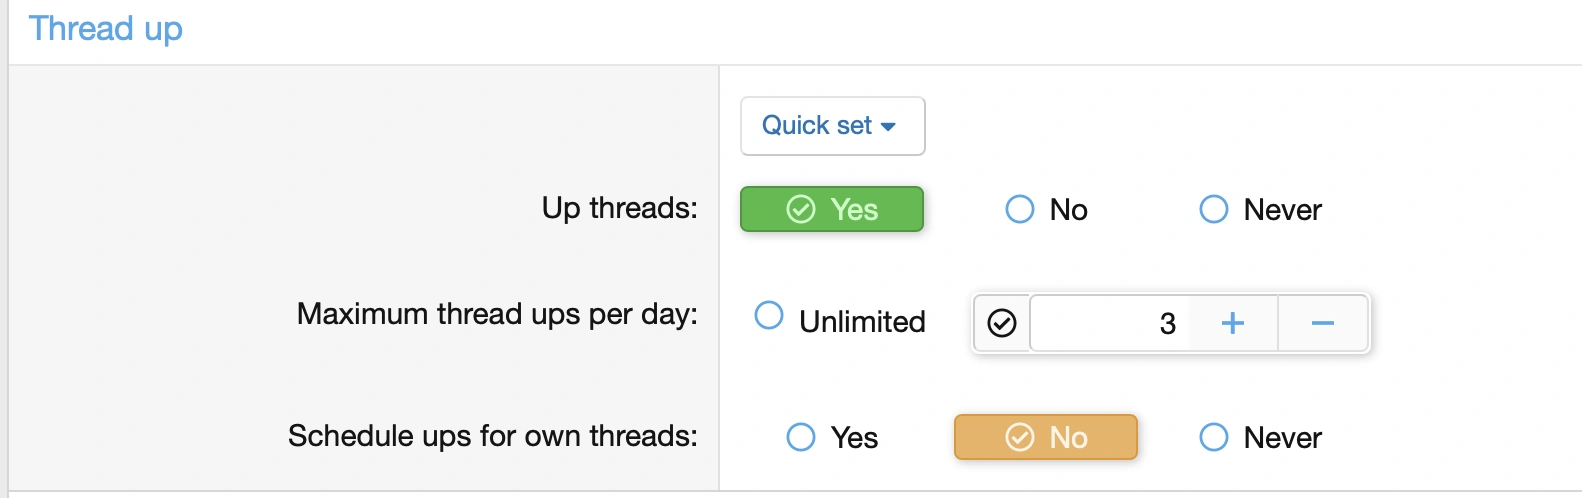Click the "Schedule ups for own threads:" label
Image resolution: width=1582 pixels, height=498 pixels.
click(x=492, y=436)
